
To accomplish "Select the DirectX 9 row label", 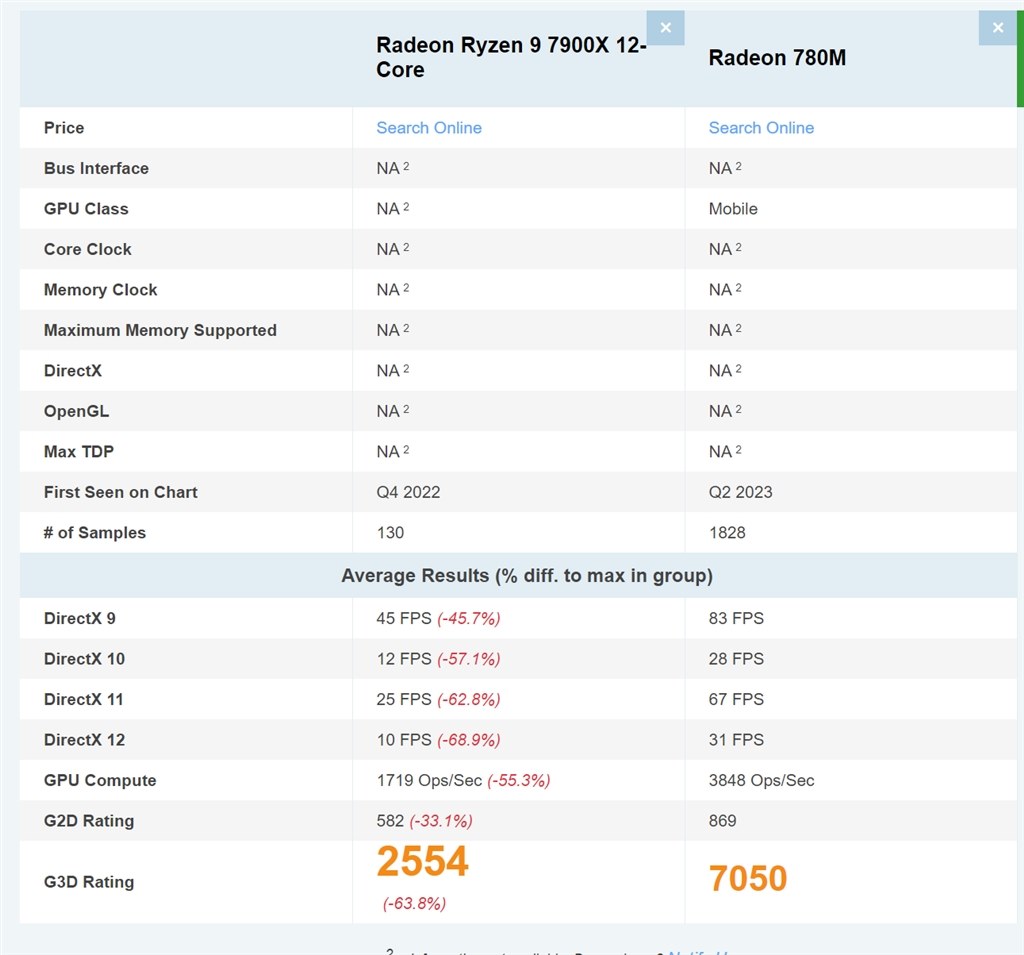I will point(80,619).
